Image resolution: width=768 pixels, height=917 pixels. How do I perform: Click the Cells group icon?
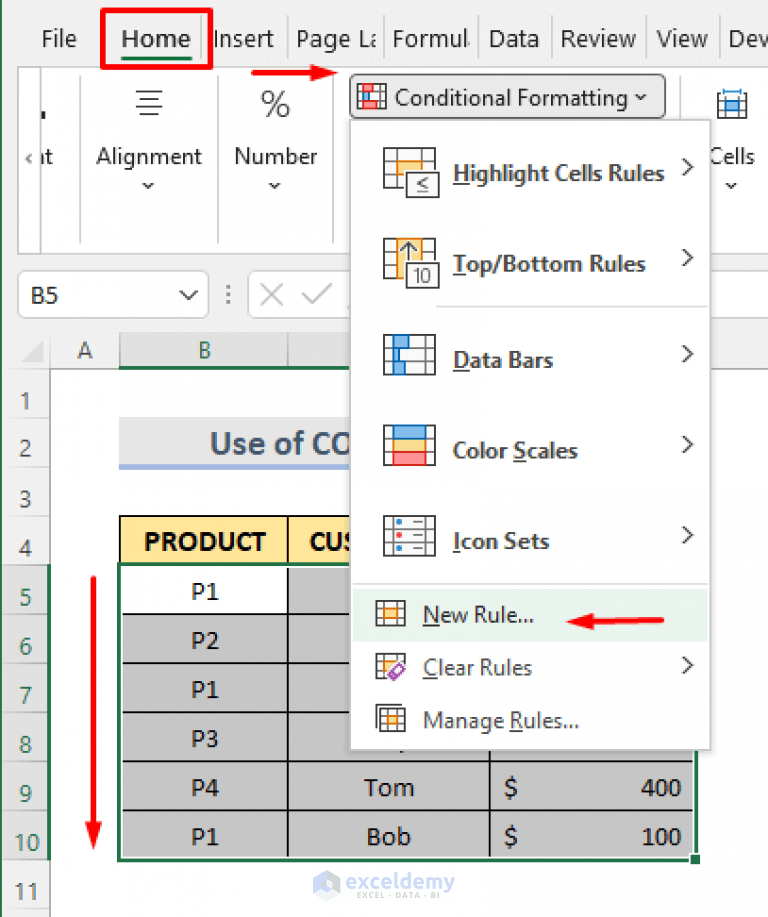pyautogui.click(x=732, y=103)
